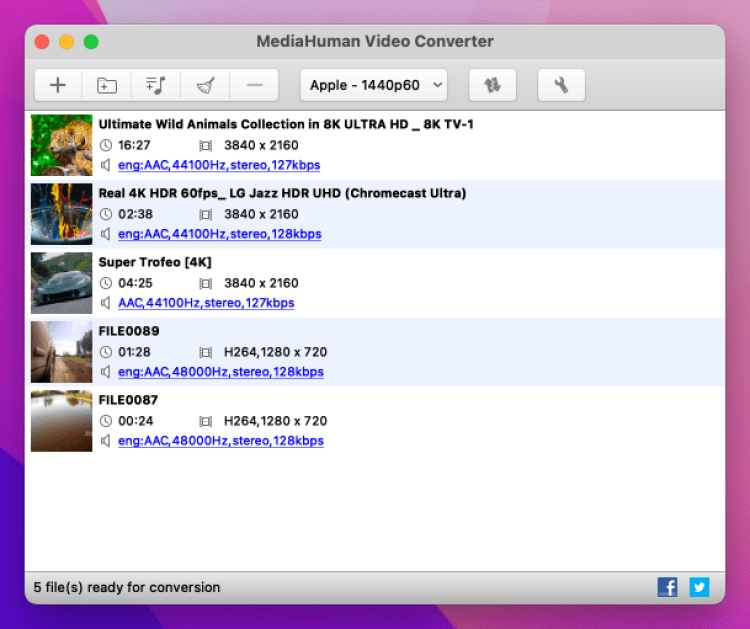Open the Apple - 1440p60 format dropdown
Image resolution: width=750 pixels, height=629 pixels.
pos(374,85)
